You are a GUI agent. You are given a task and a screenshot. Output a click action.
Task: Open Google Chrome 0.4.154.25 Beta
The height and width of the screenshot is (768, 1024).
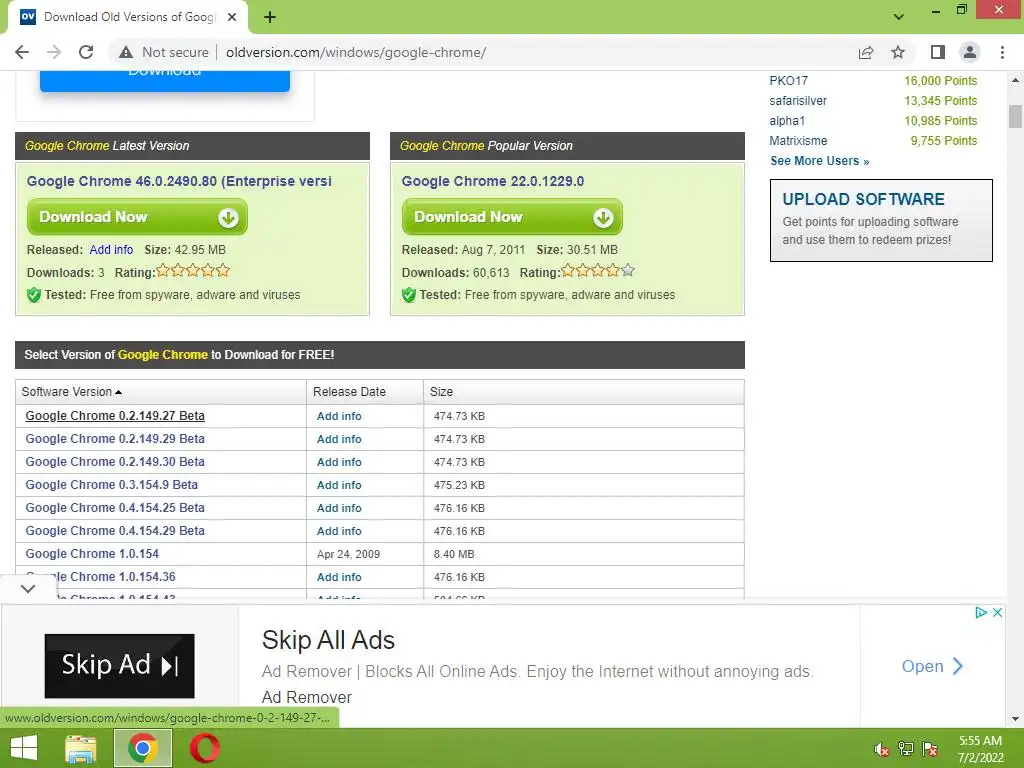coord(115,508)
